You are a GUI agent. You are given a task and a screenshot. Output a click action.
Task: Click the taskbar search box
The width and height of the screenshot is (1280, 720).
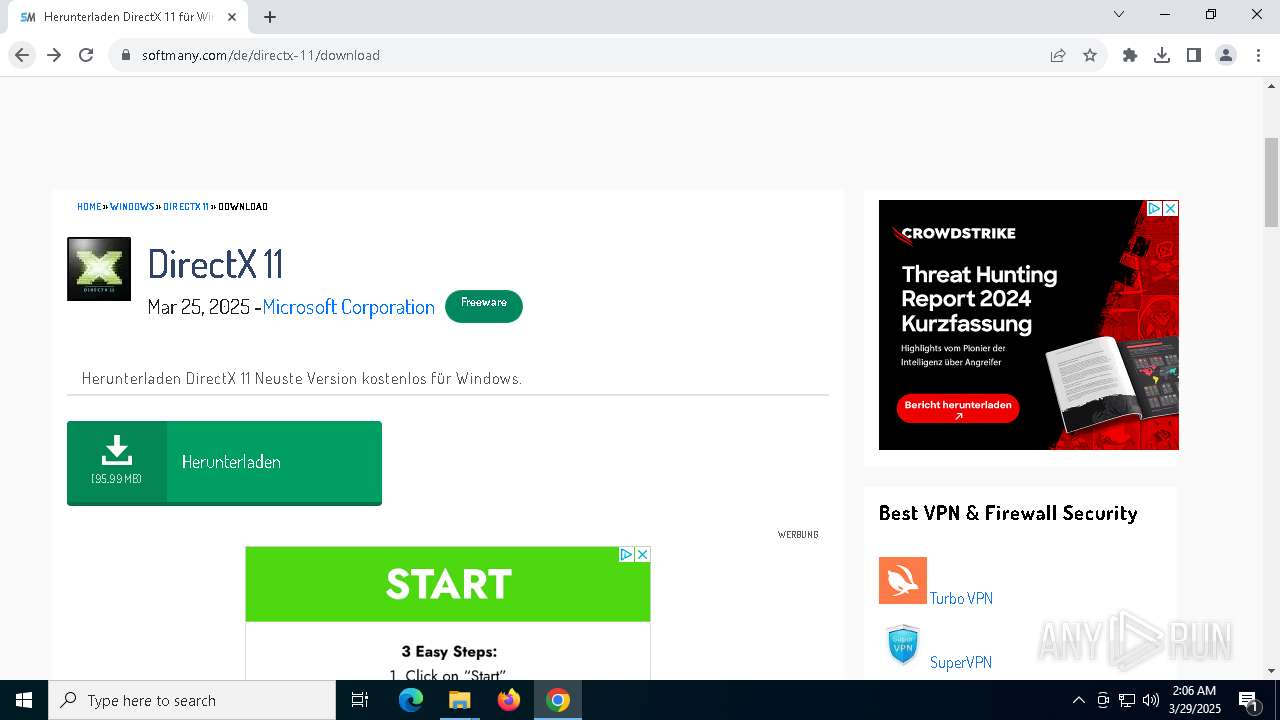point(192,700)
